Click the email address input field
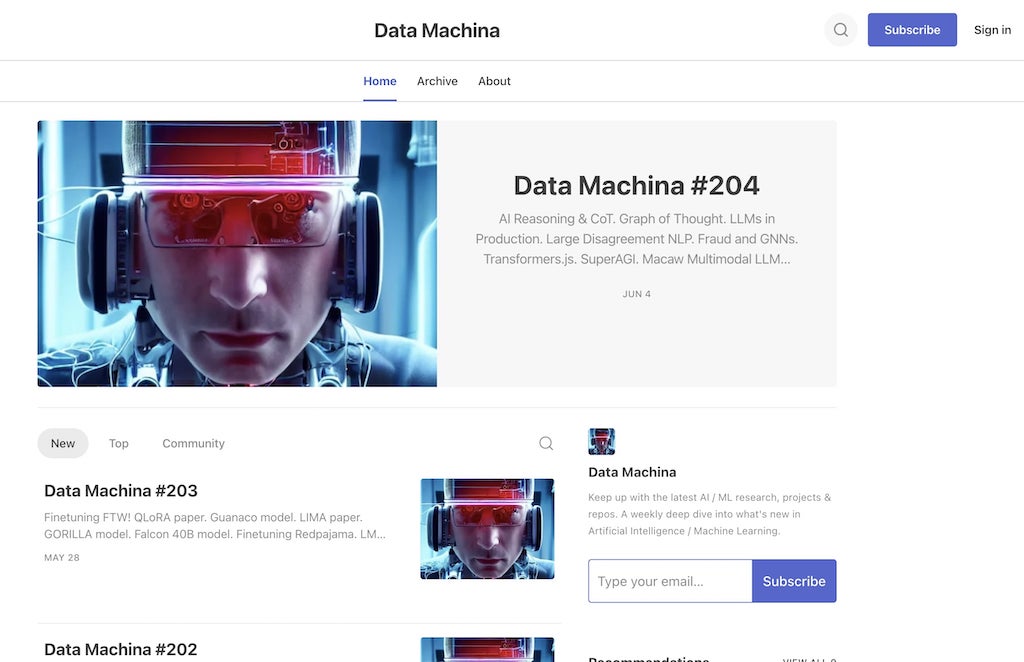The height and width of the screenshot is (662, 1024). [x=670, y=581]
